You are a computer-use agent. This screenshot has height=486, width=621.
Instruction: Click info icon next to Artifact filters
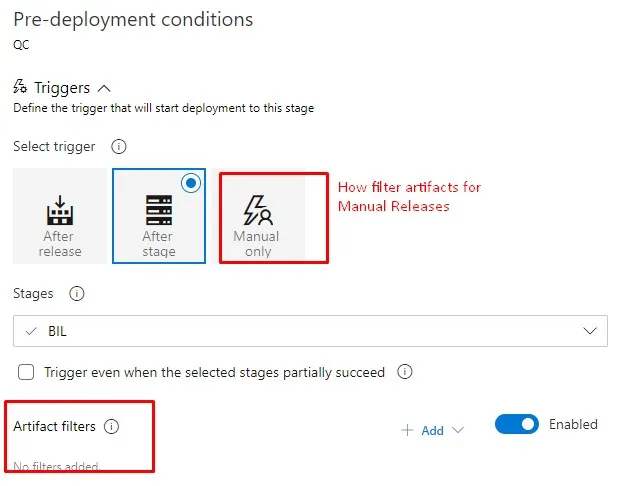tap(111, 426)
